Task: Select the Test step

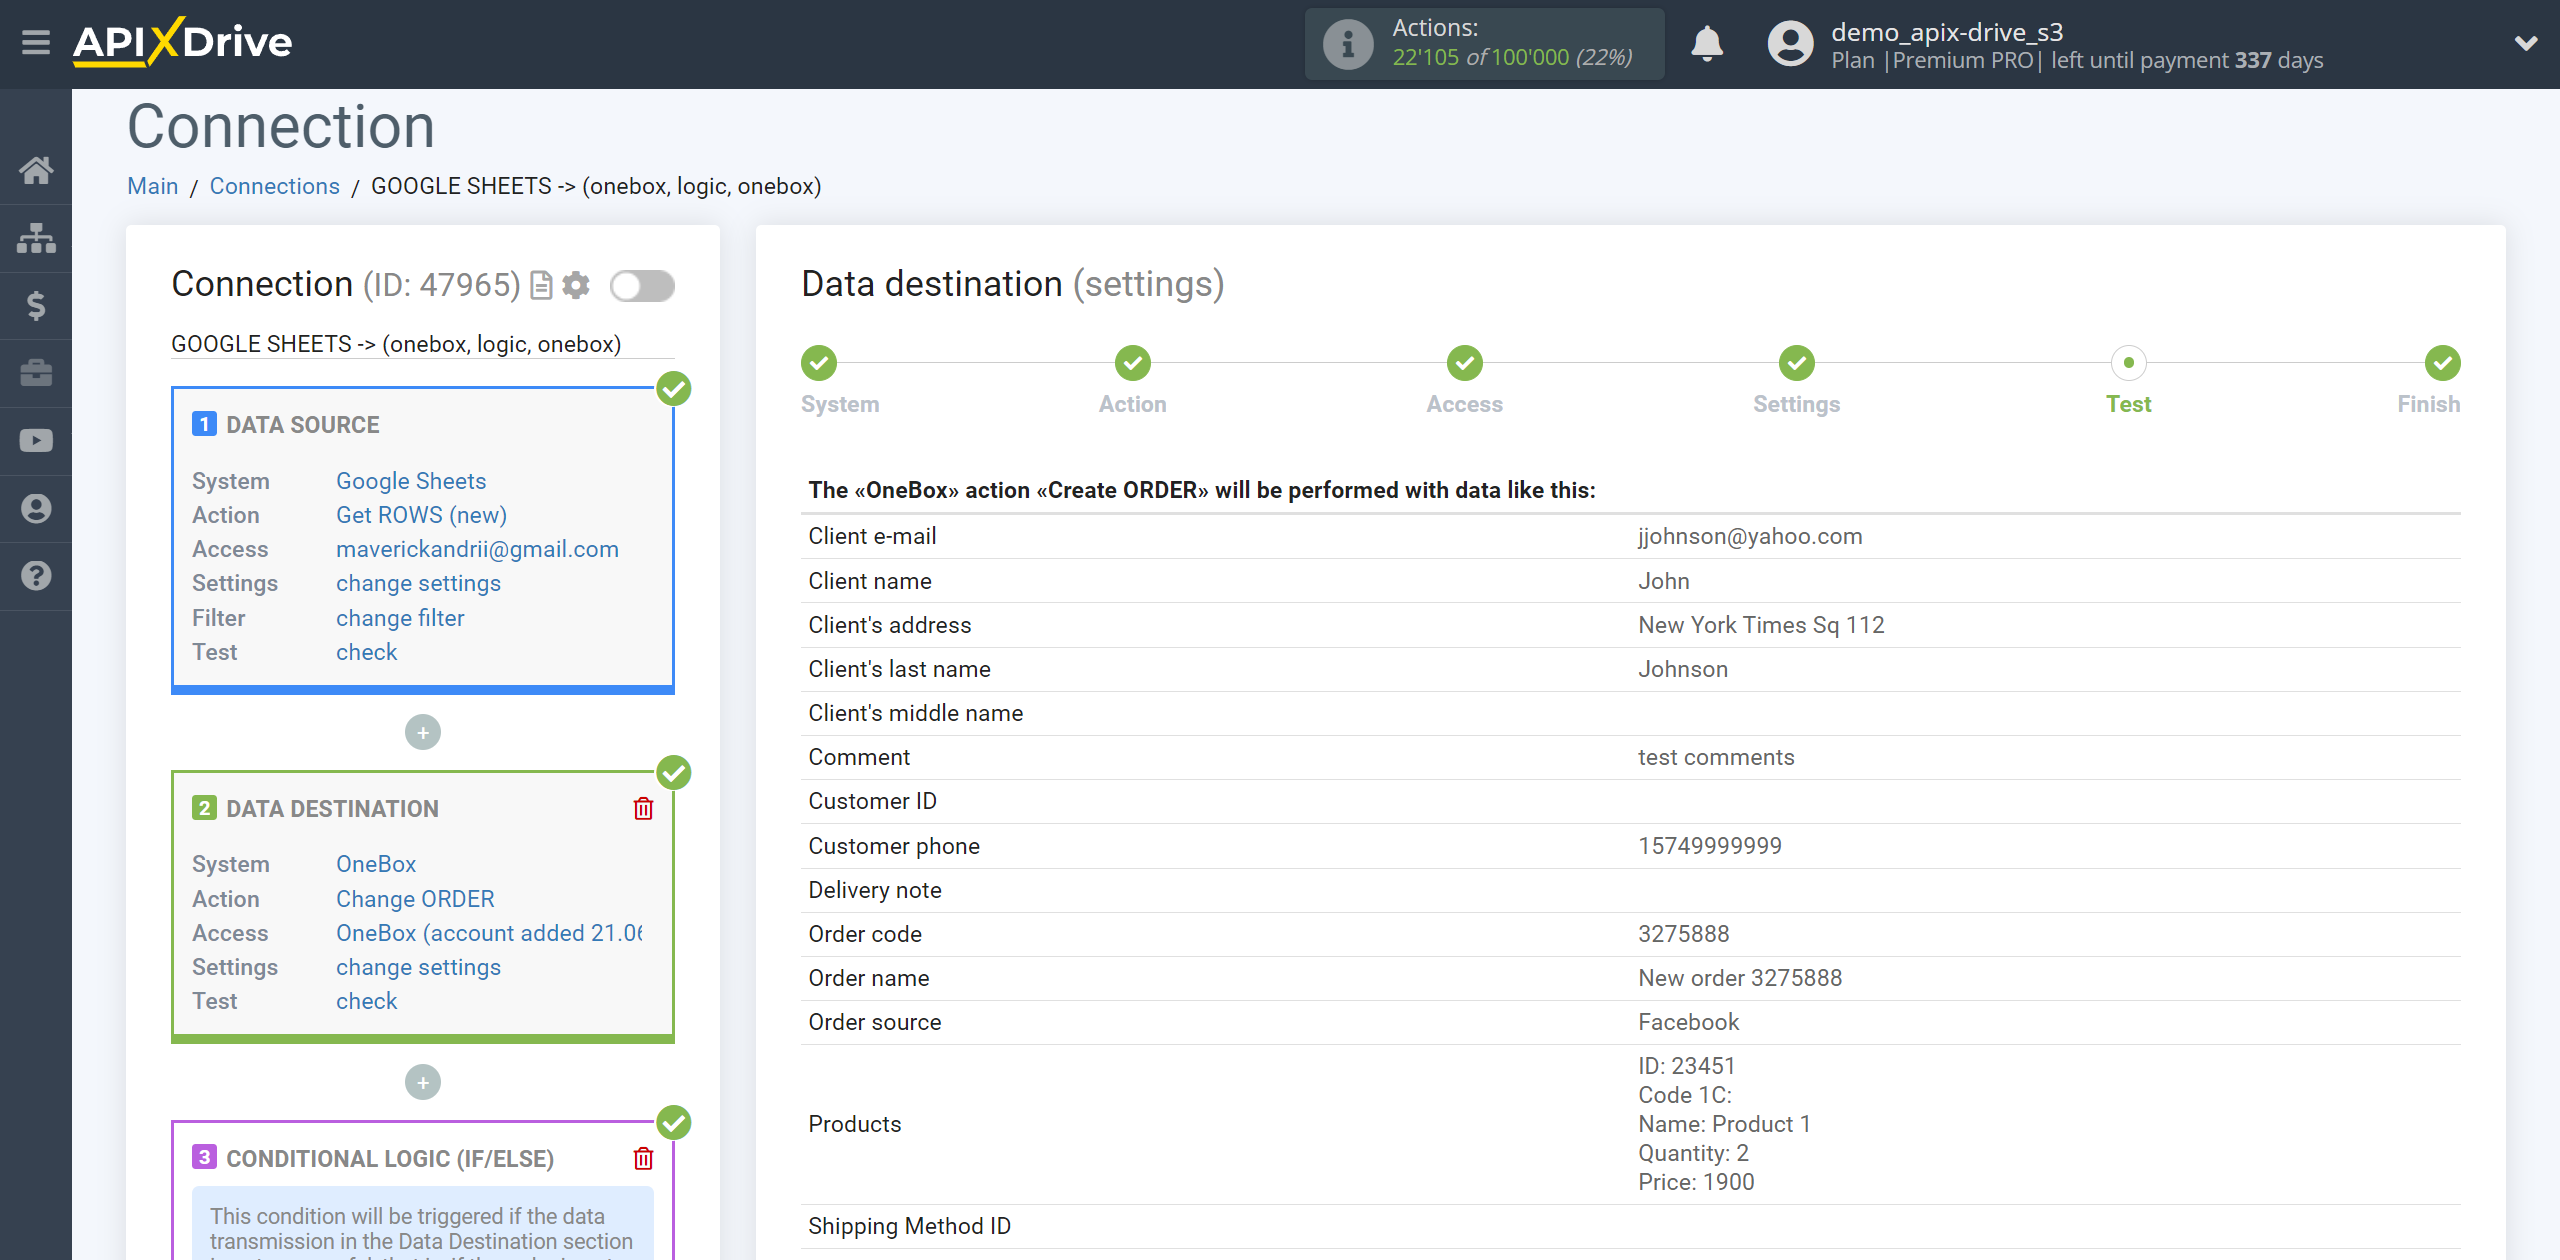Action: pos(2129,363)
